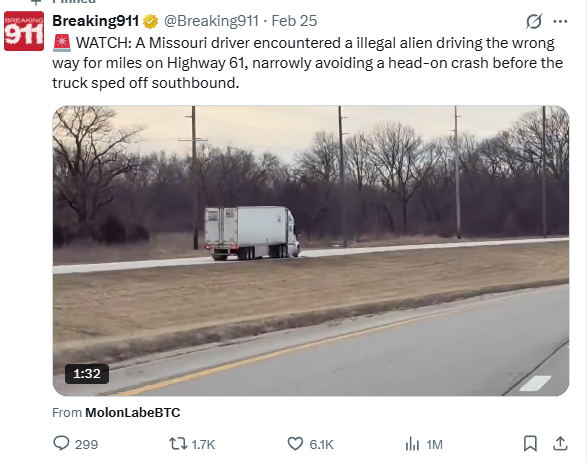Click the 299 replies count
Viewport: 588px width, 461px height.
click(86, 444)
